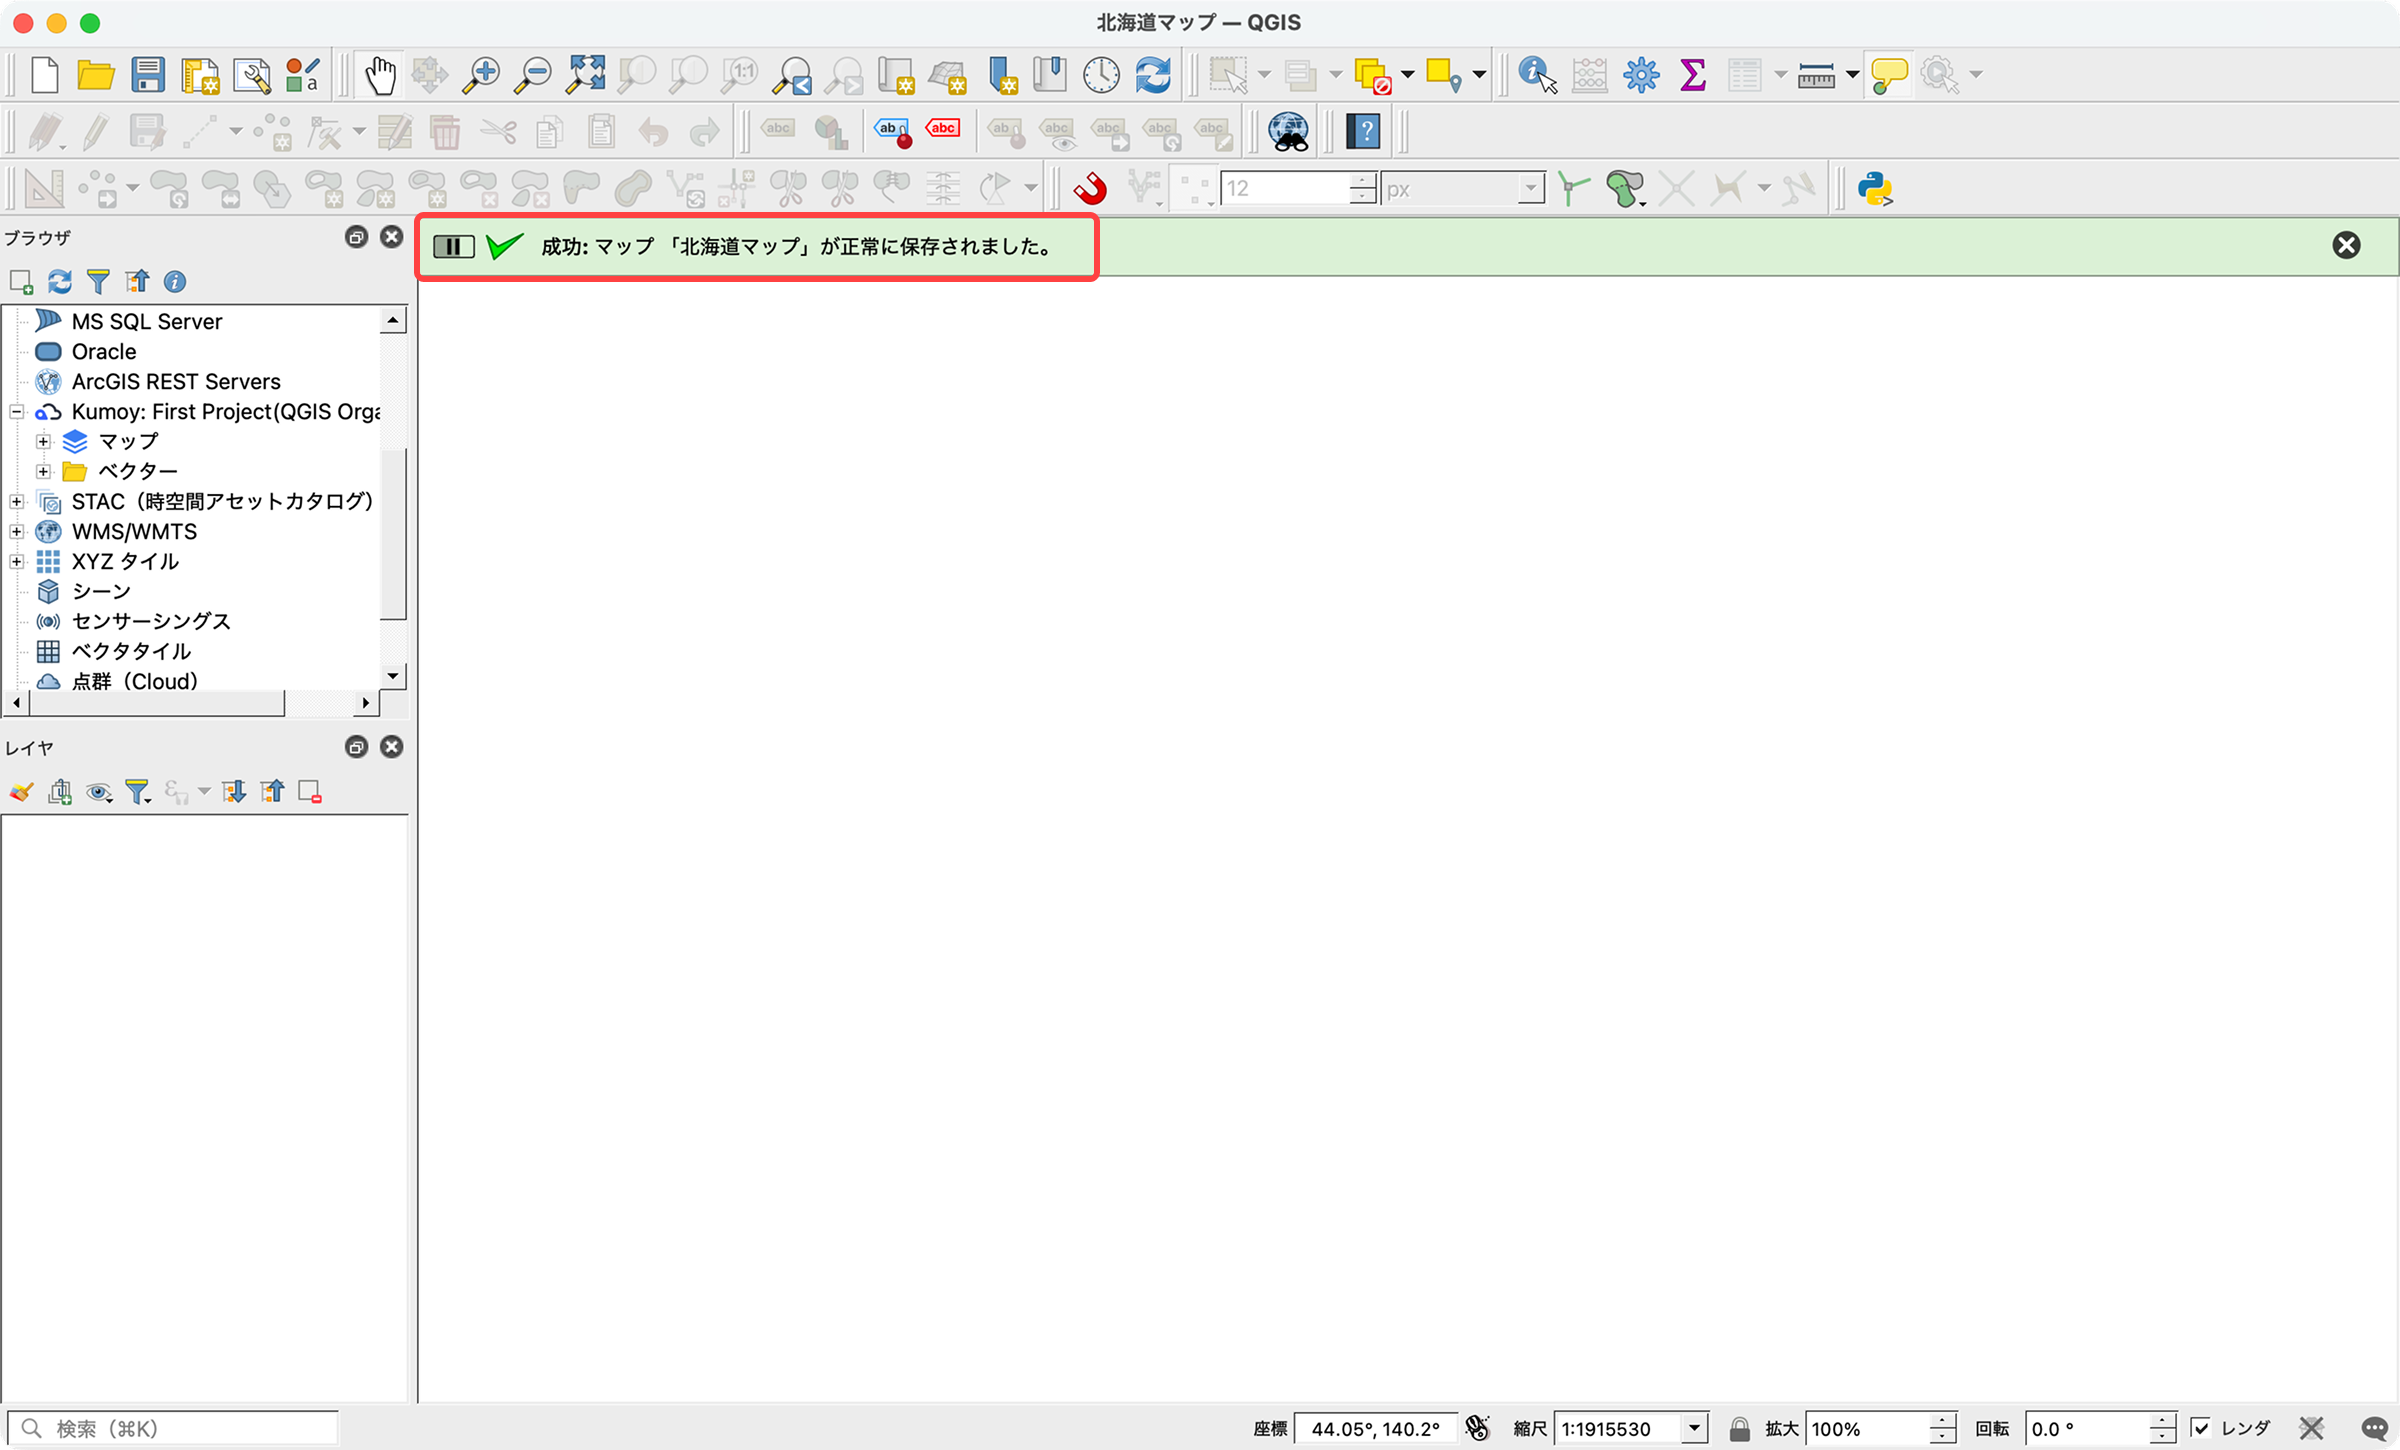
Task: Toggle the render checkbox in status bar
Action: (2201, 1428)
